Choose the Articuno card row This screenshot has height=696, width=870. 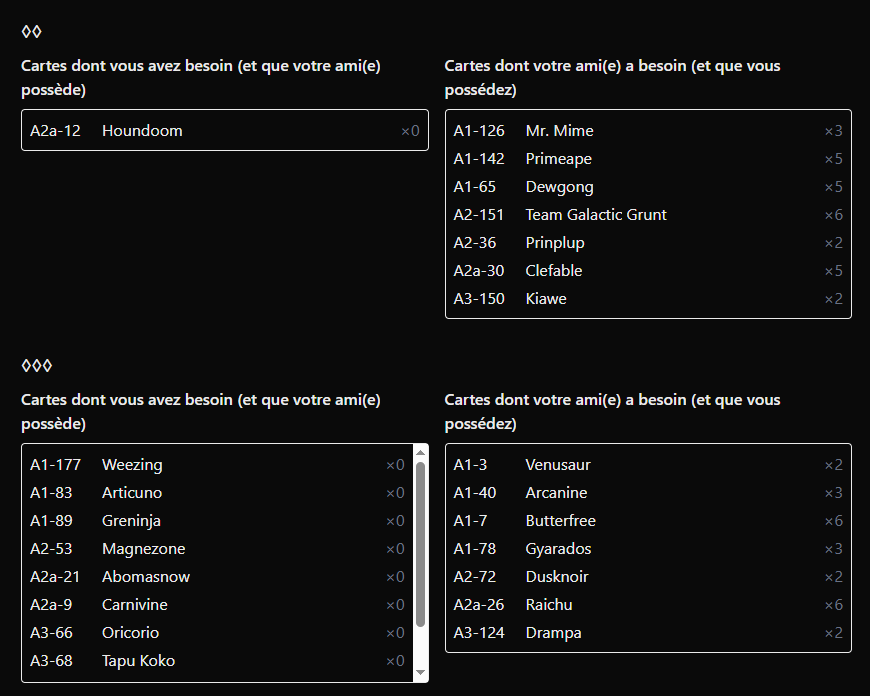pyautogui.click(x=216, y=493)
